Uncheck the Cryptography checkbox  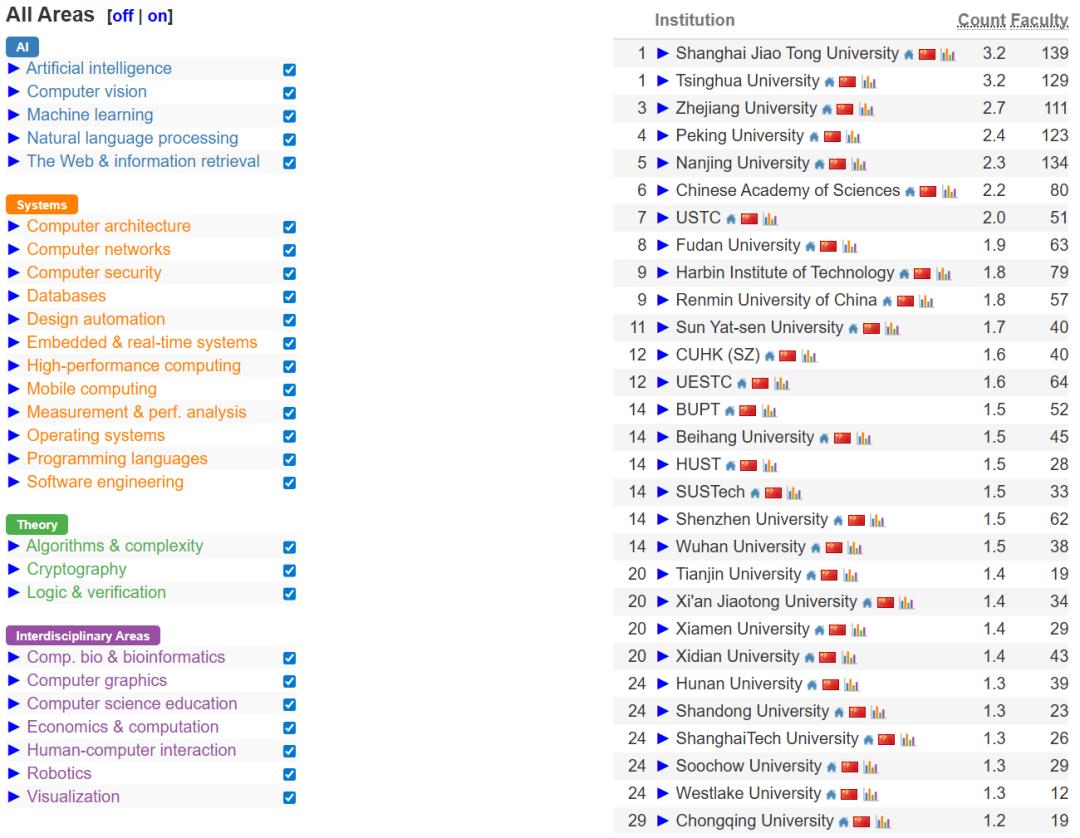[x=289, y=571]
